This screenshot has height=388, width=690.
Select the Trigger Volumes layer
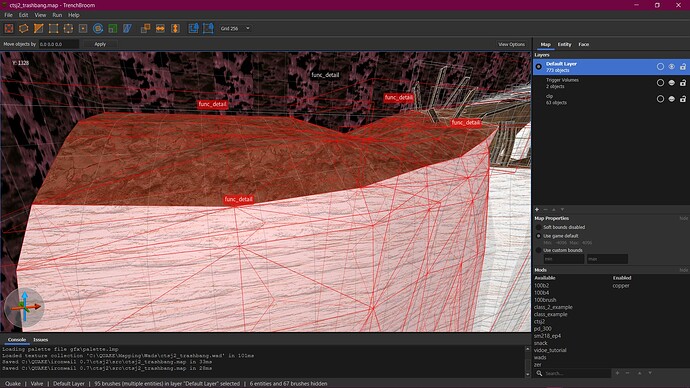tap(611, 83)
